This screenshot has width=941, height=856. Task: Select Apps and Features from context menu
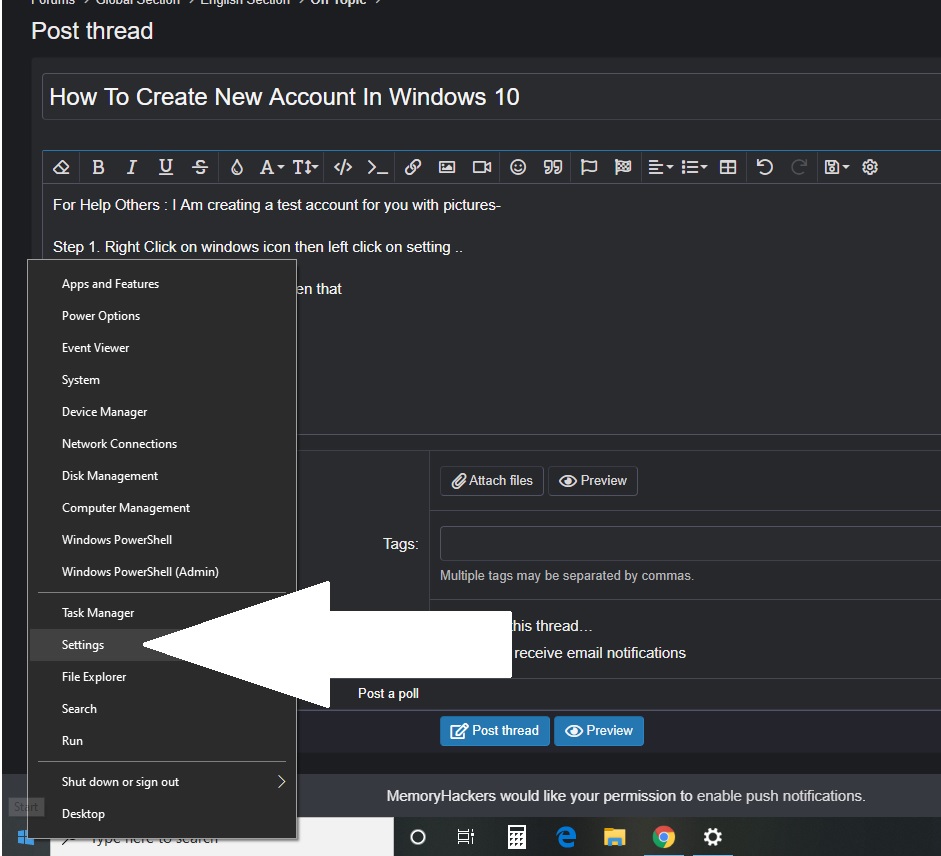click(x=162, y=284)
